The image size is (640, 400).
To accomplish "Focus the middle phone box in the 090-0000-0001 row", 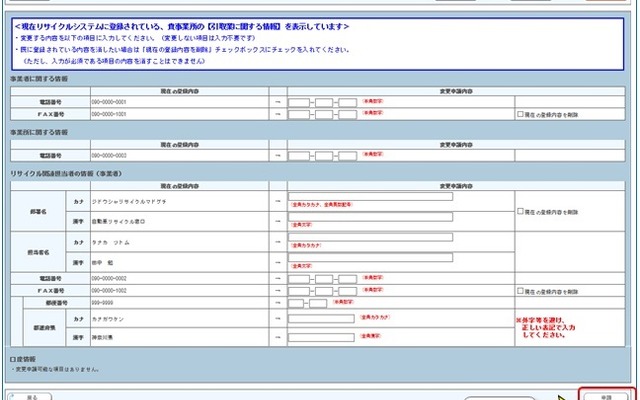I will pos(324,102).
